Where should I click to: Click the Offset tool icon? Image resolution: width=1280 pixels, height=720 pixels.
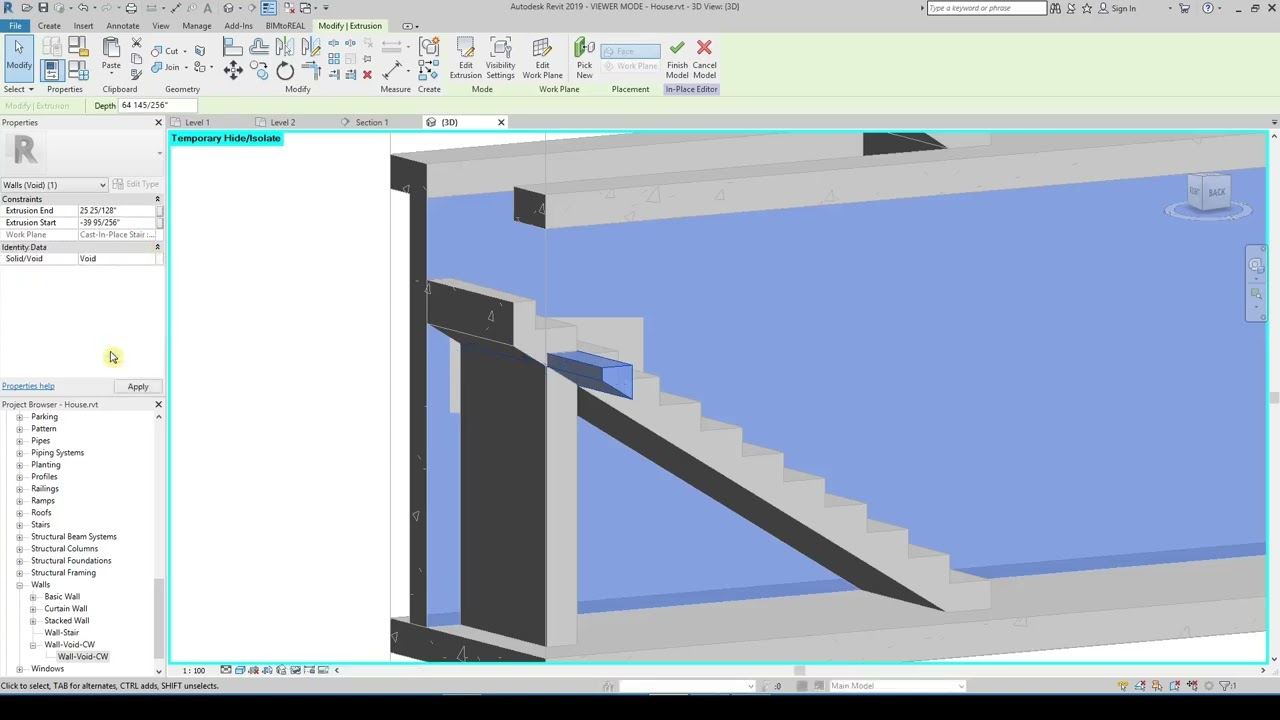tap(259, 47)
